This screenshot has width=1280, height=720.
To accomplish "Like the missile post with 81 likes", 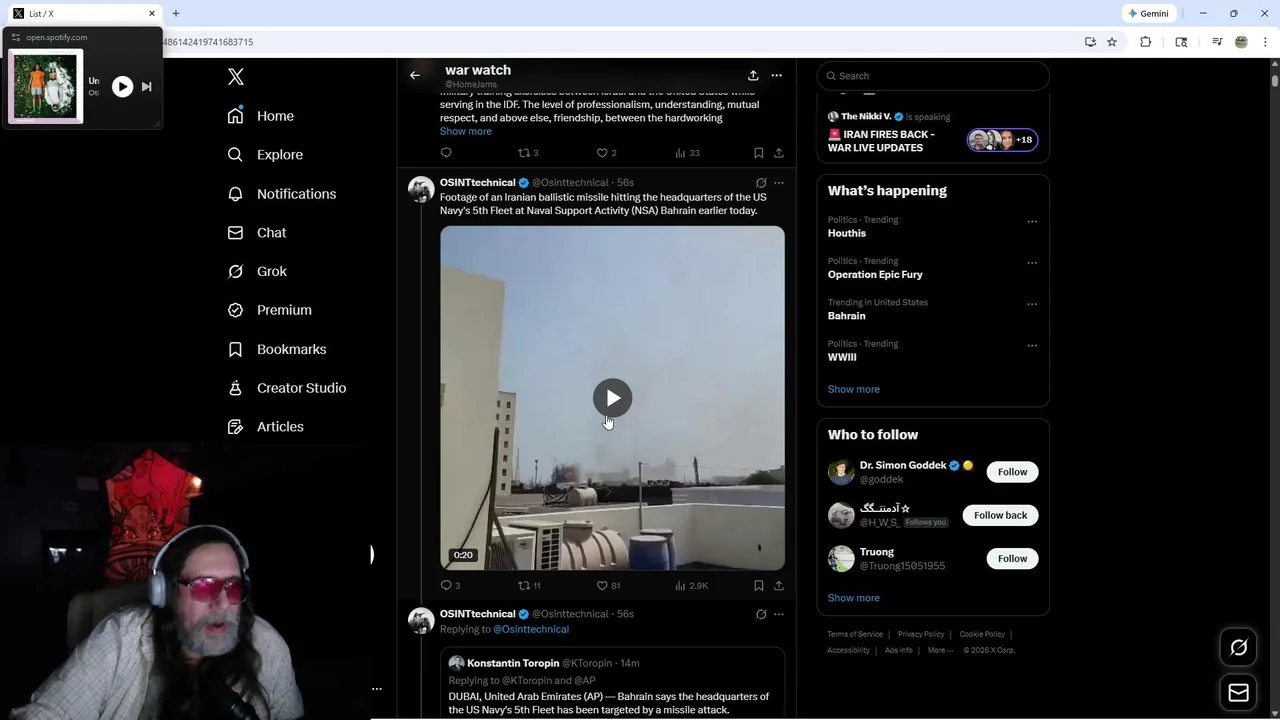I will pyautogui.click(x=608, y=586).
